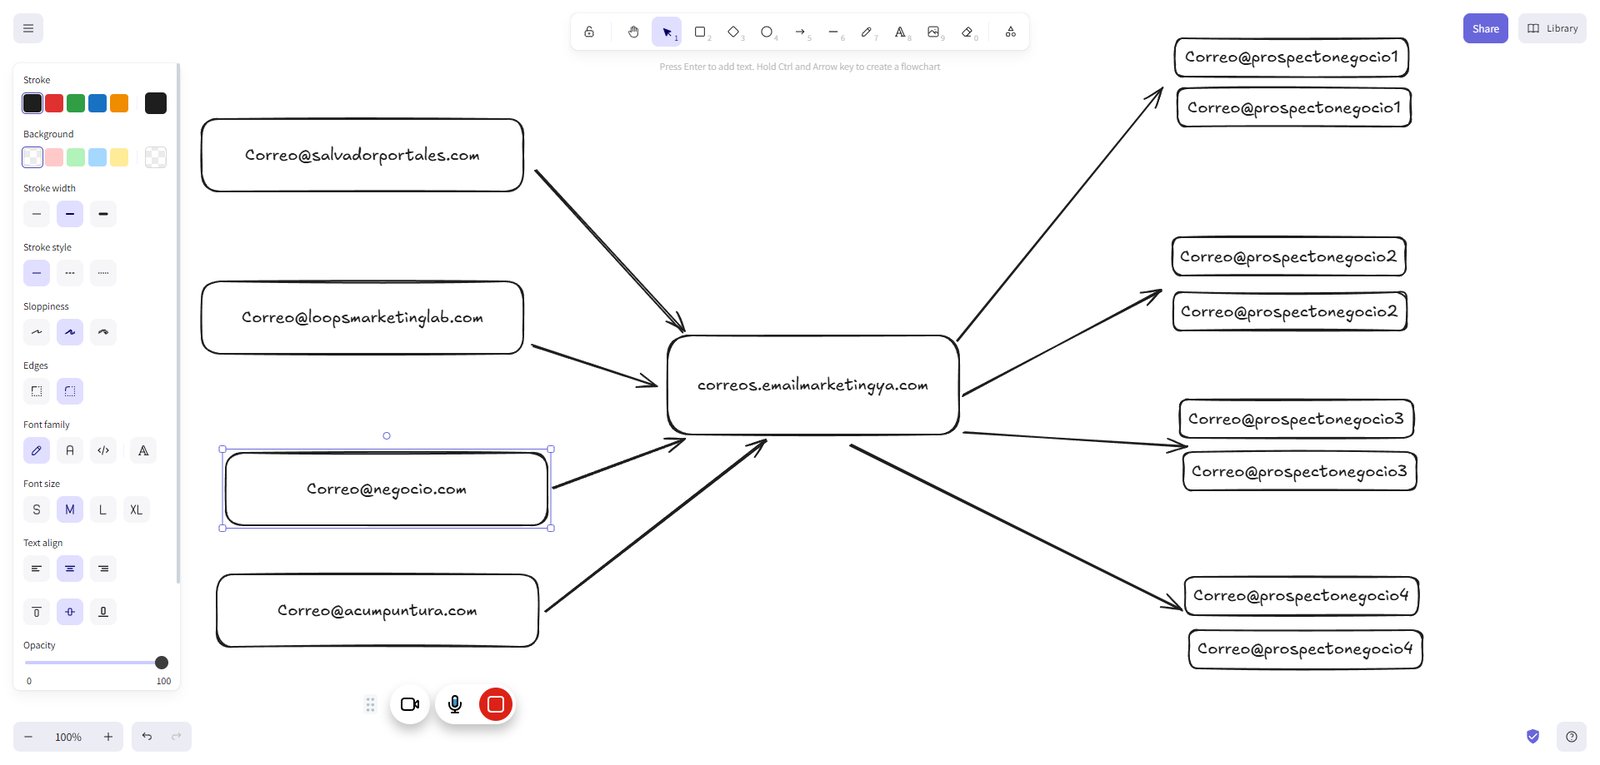
Task: Open the more tools shapes menu
Action: tap(1010, 32)
